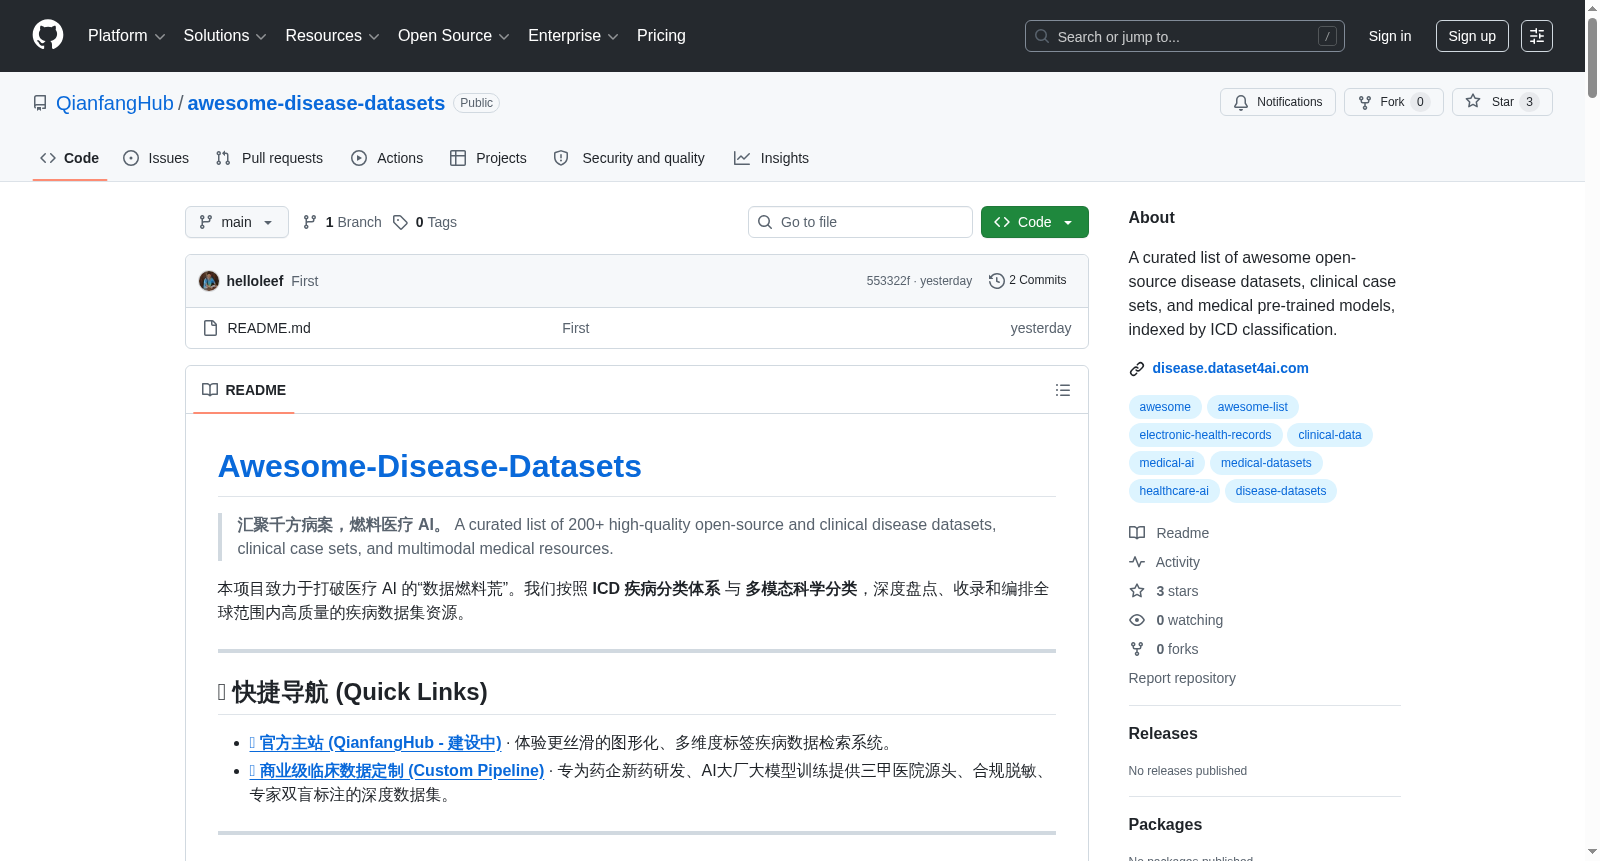This screenshot has height=861, width=1600.
Task: Fork the repository
Action: point(1394,102)
